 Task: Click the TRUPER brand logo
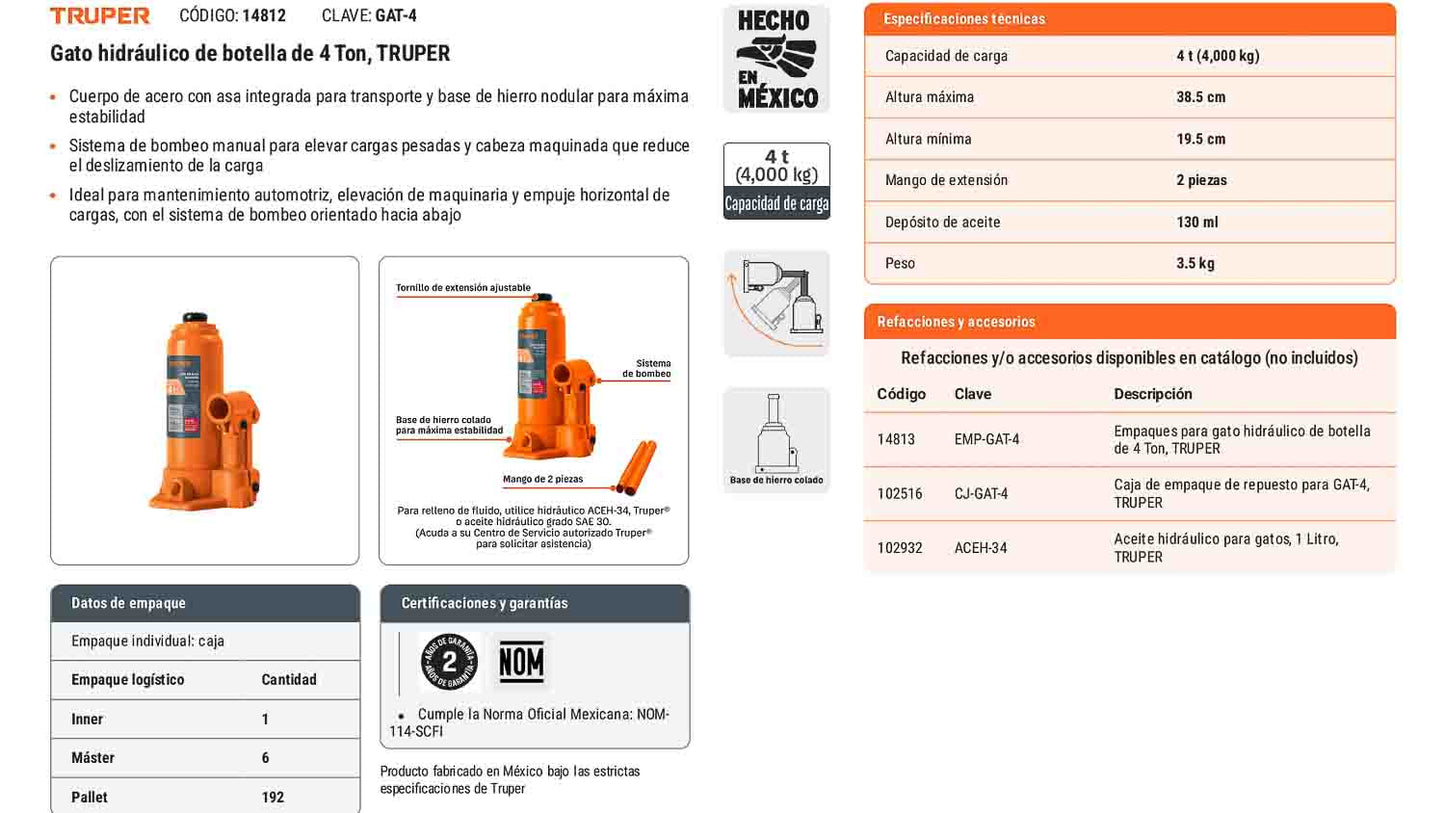(100, 16)
